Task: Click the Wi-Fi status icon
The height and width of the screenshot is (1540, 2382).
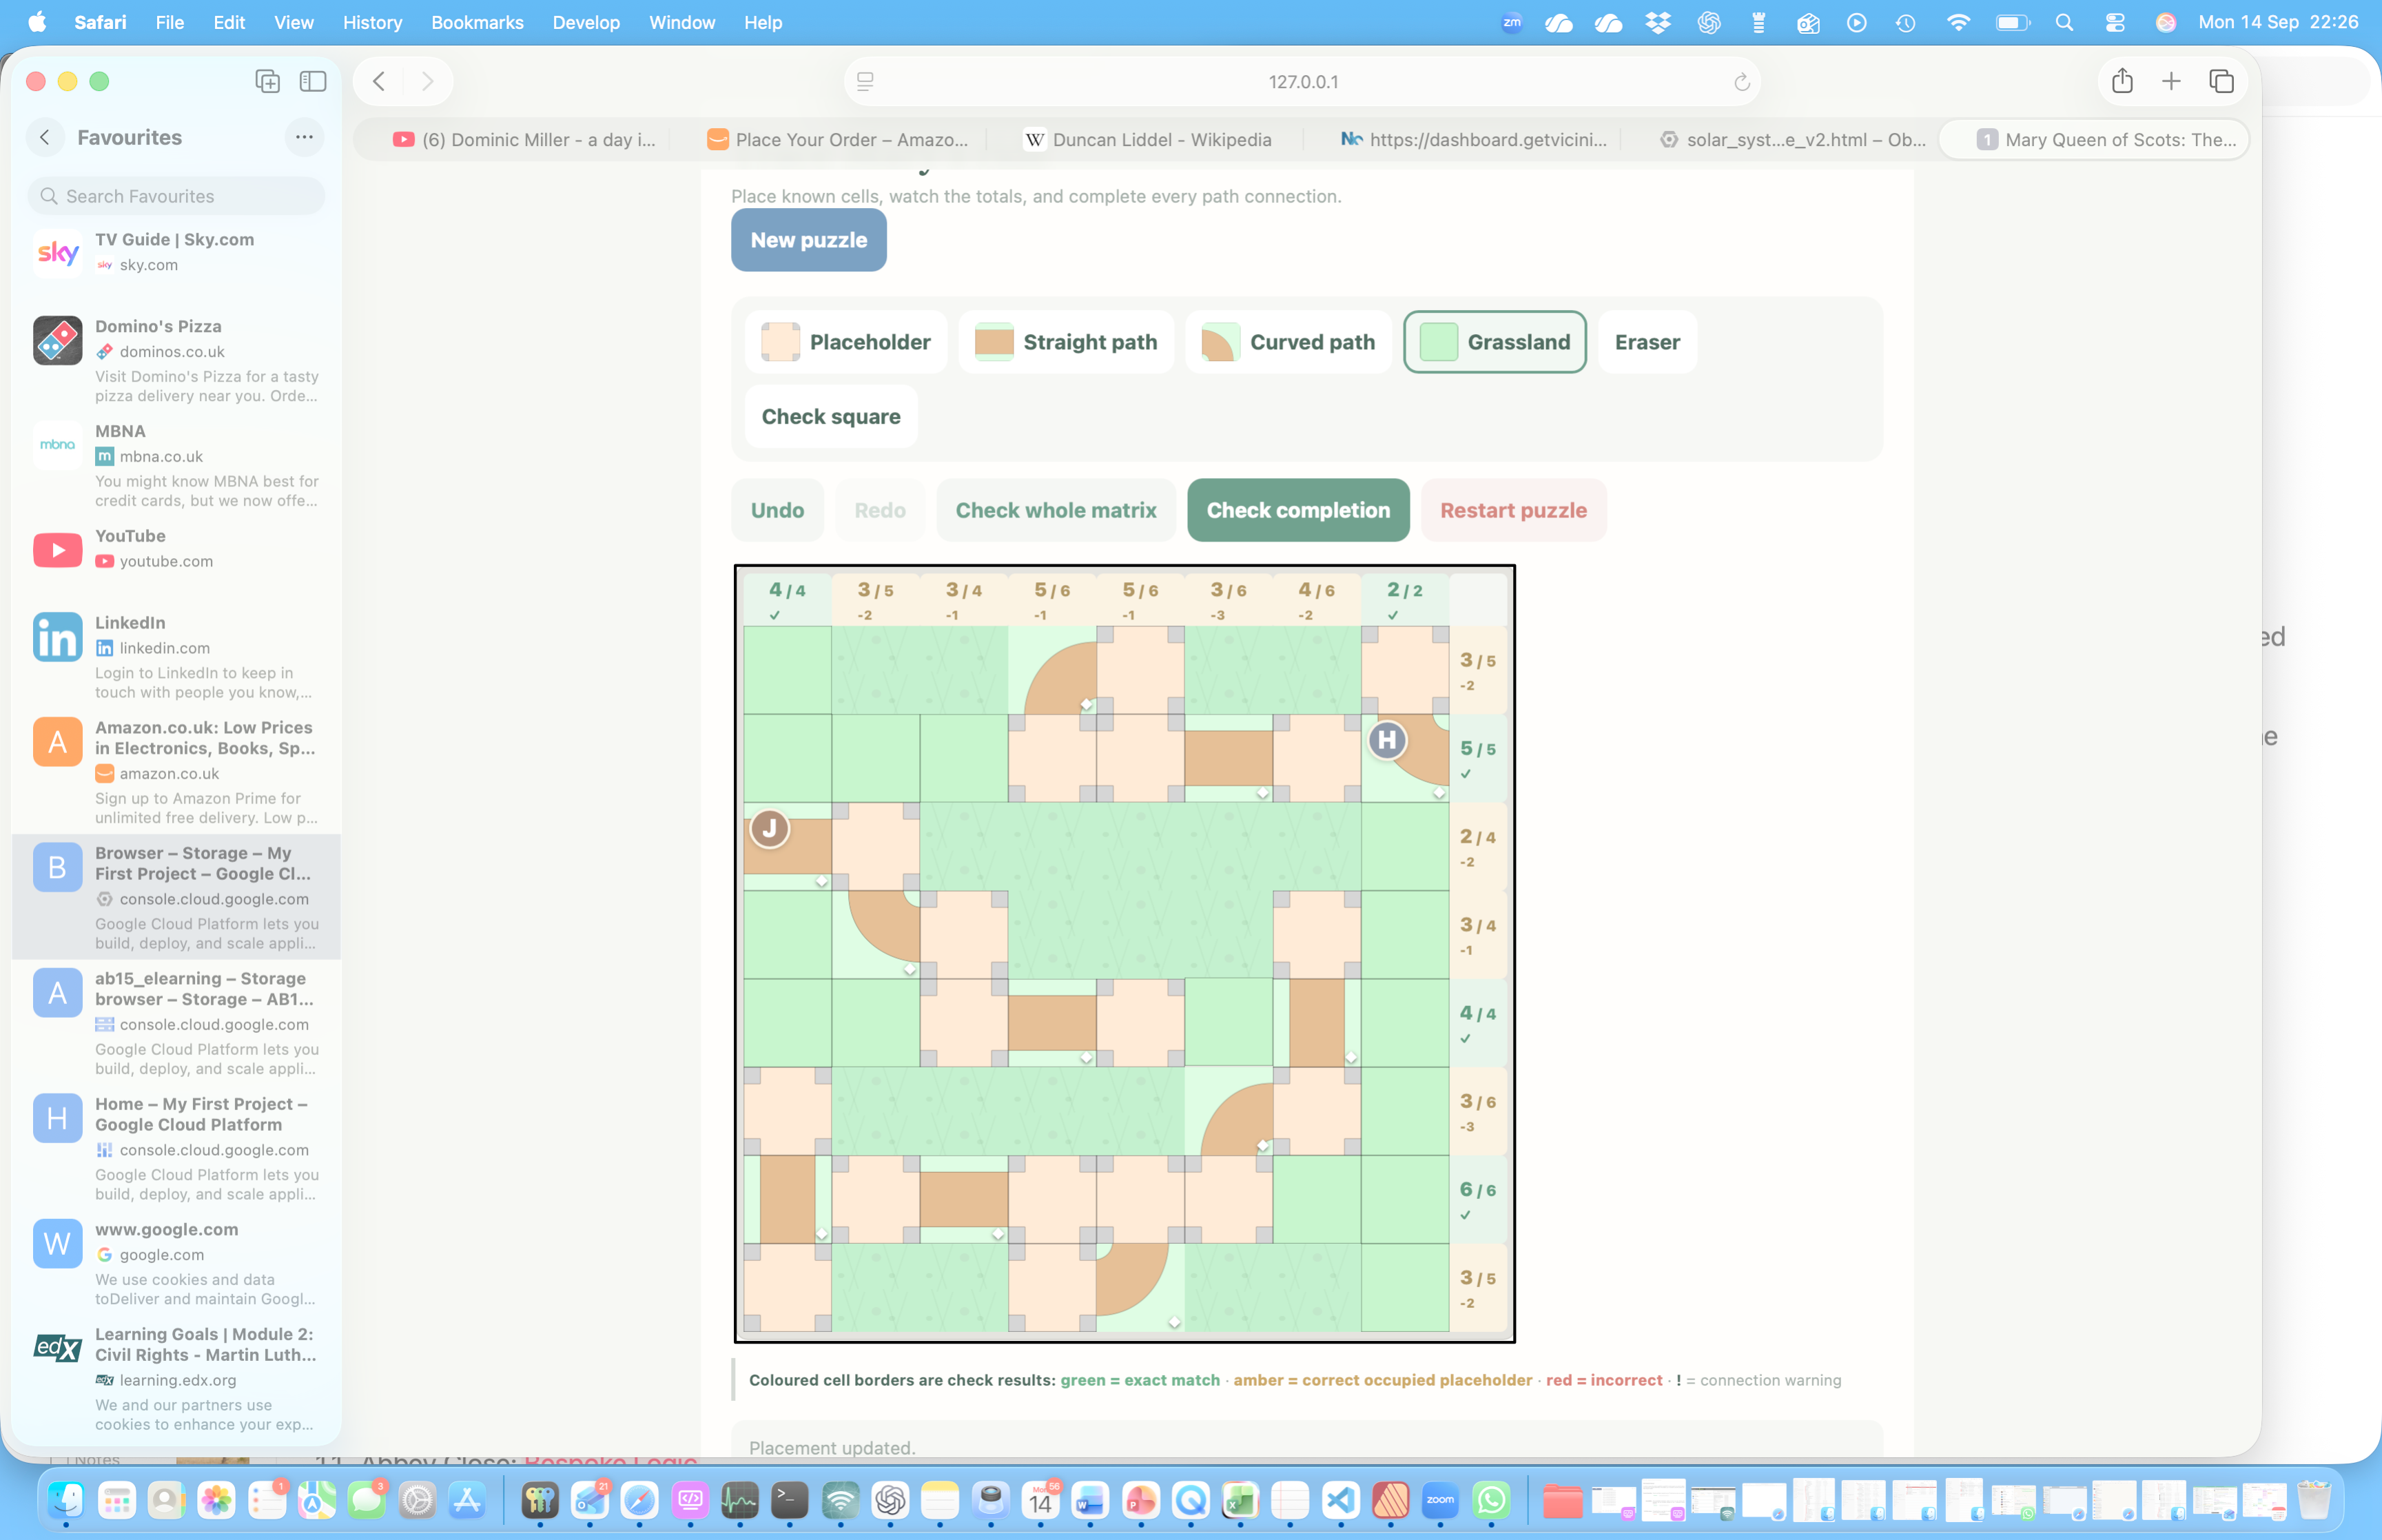Action: (1958, 22)
